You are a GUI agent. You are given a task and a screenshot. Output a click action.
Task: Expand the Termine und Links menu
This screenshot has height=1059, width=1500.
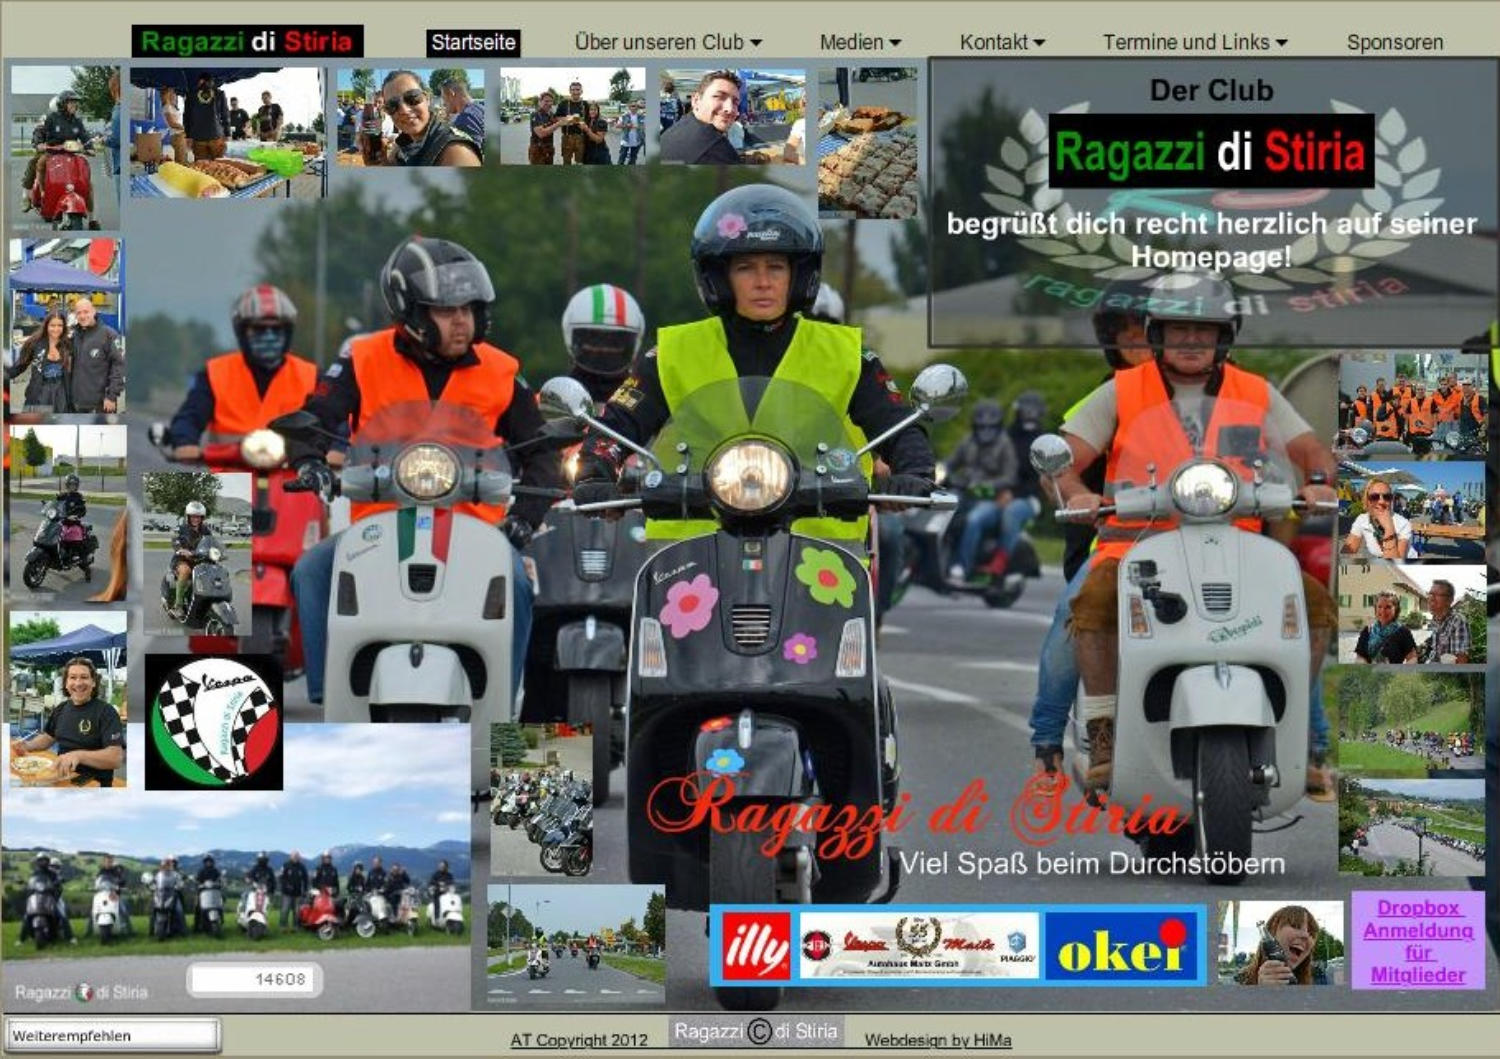[x=1194, y=42]
